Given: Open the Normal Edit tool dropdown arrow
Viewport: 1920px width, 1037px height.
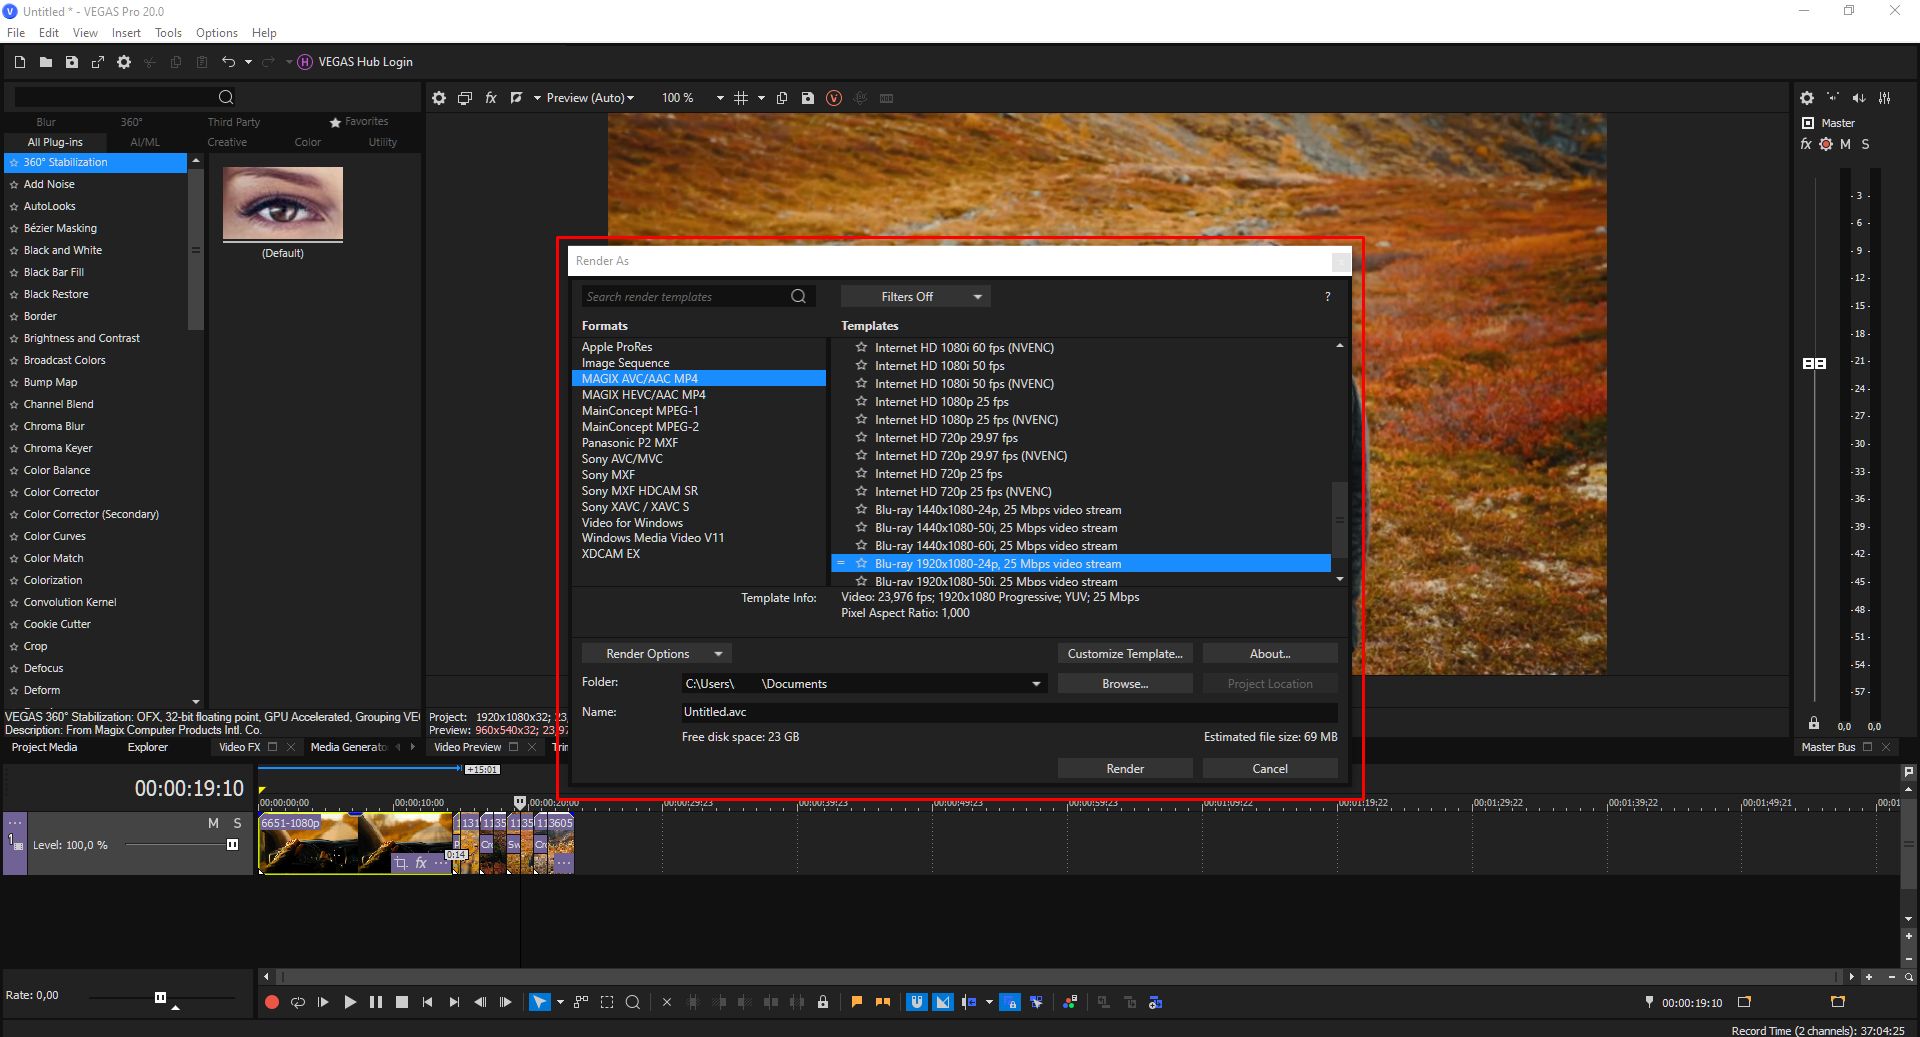Looking at the screenshot, I should (560, 1002).
